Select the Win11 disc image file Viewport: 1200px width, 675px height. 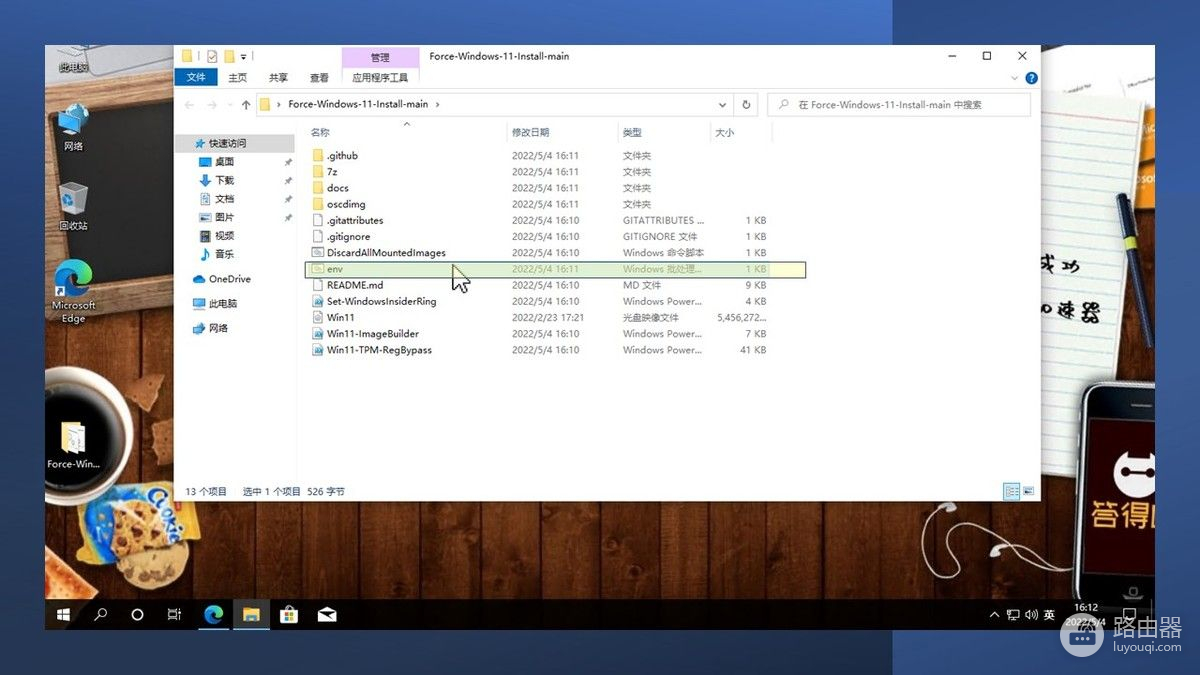(341, 317)
